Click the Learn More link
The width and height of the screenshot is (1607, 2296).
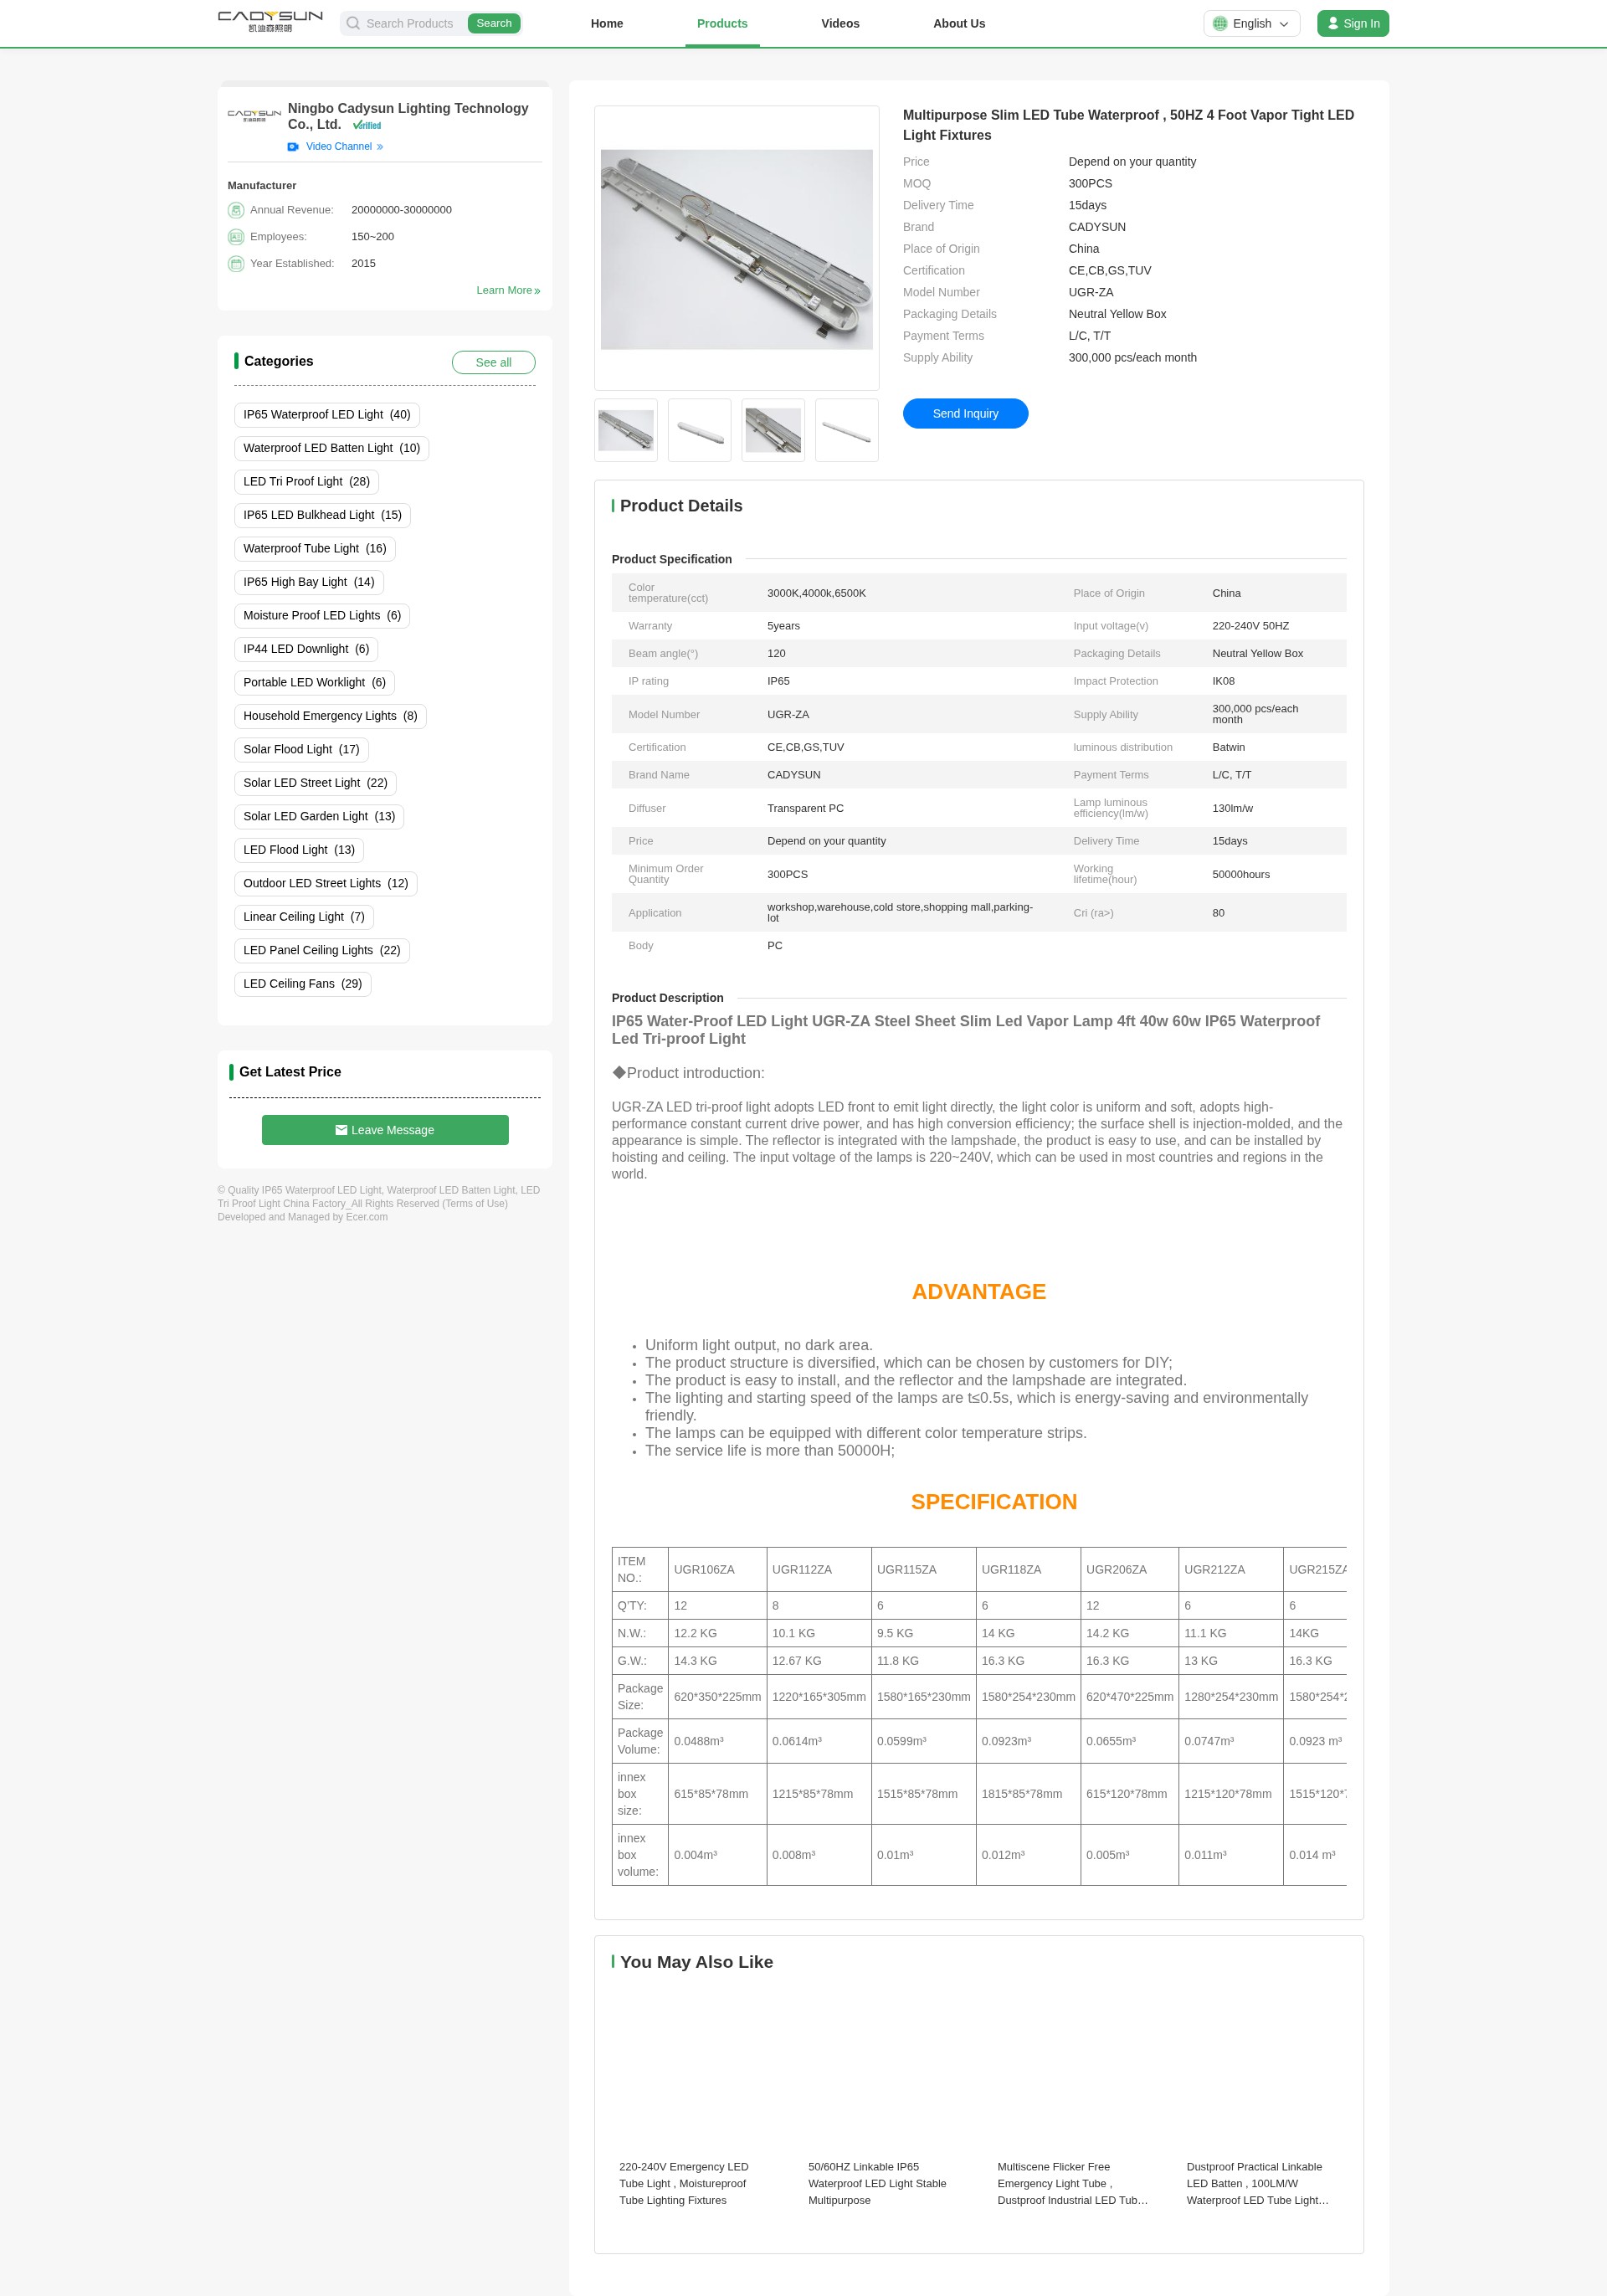[x=508, y=291]
